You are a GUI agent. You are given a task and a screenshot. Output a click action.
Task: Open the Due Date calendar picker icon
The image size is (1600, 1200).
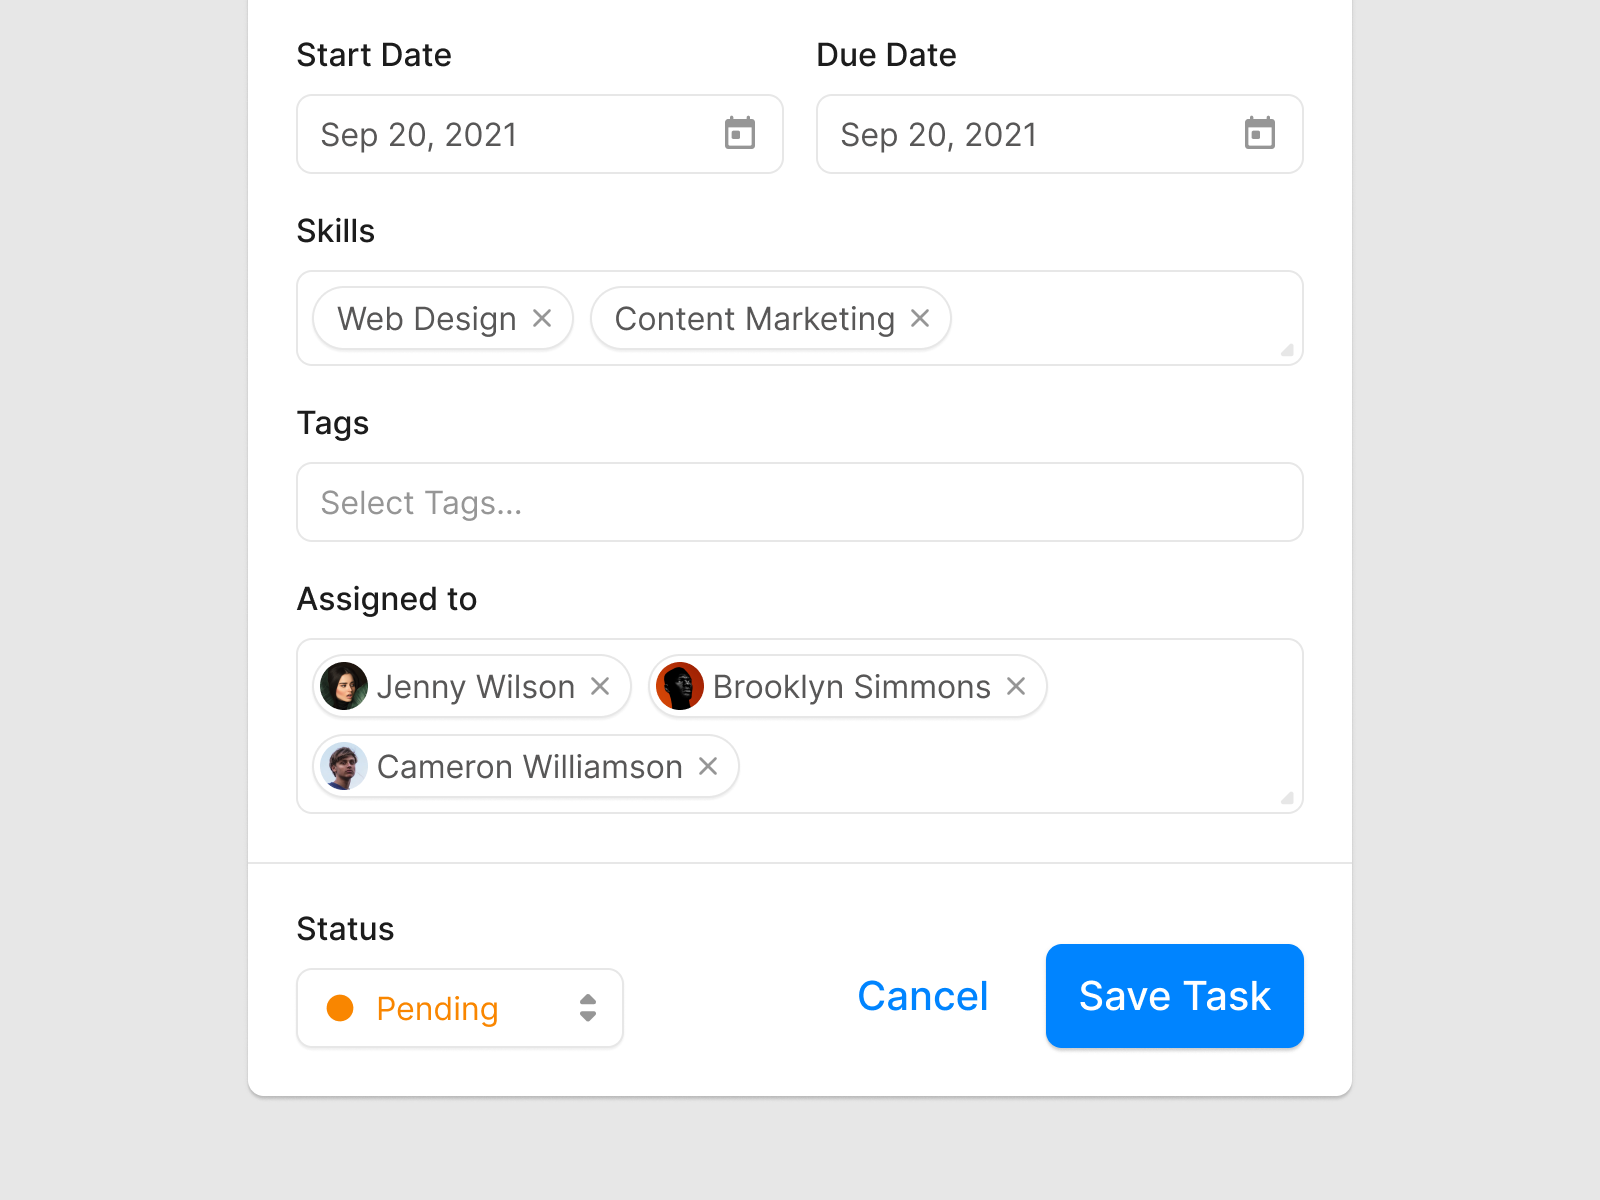1260,133
